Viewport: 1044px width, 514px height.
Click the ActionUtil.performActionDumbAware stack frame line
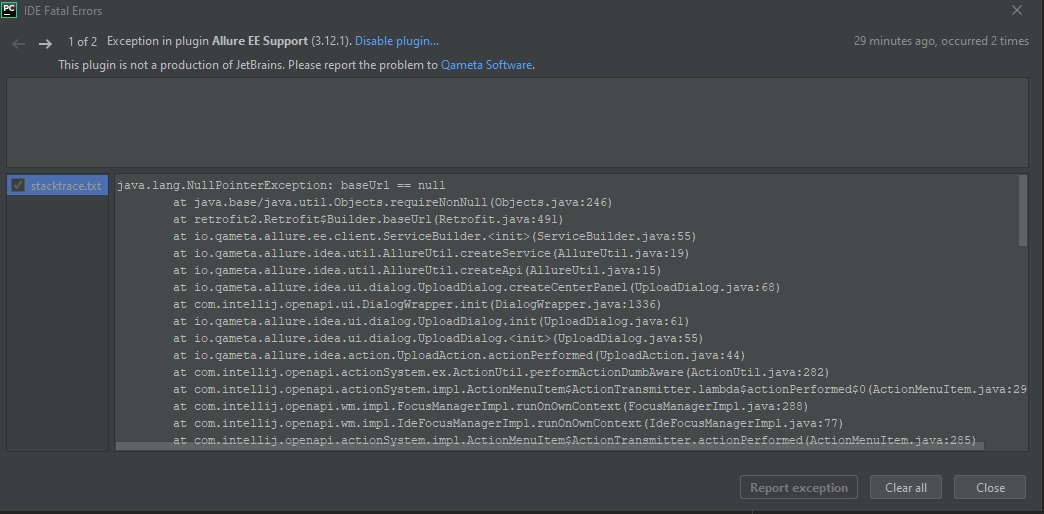tap(501, 372)
